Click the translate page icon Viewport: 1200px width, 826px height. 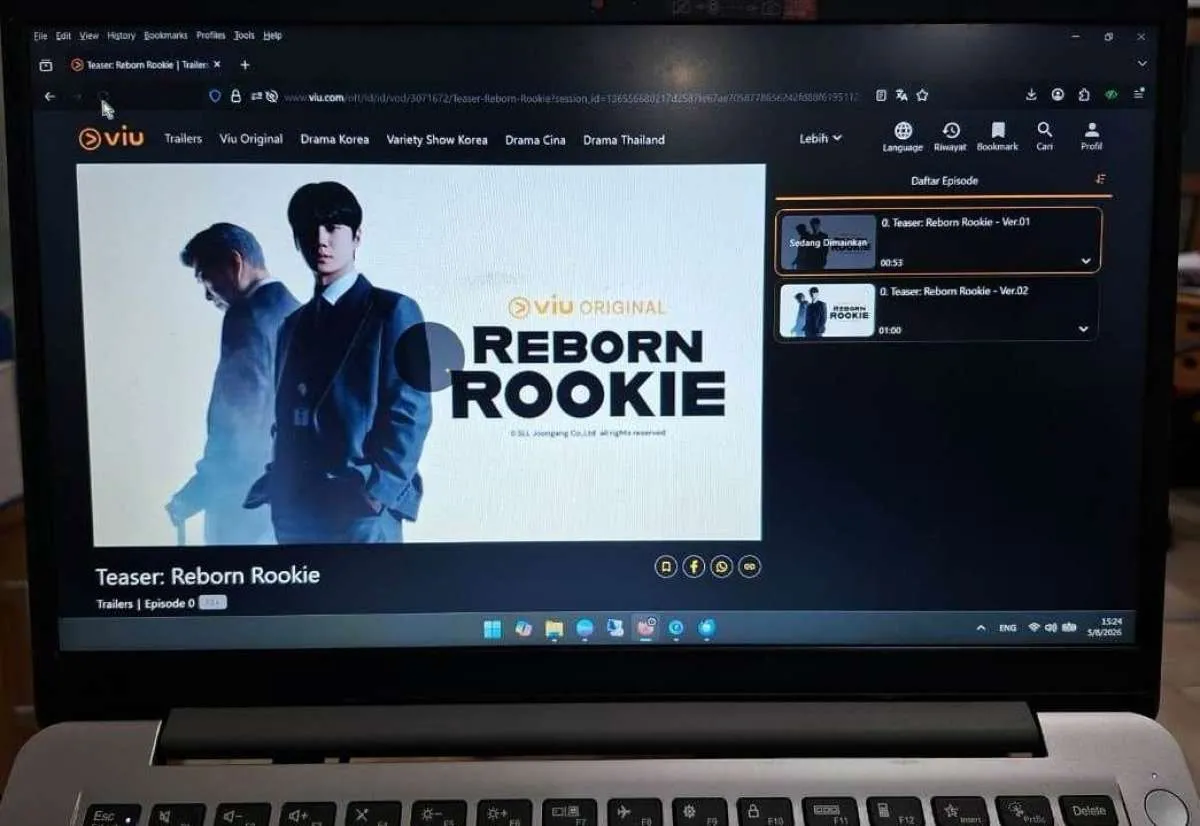click(901, 95)
